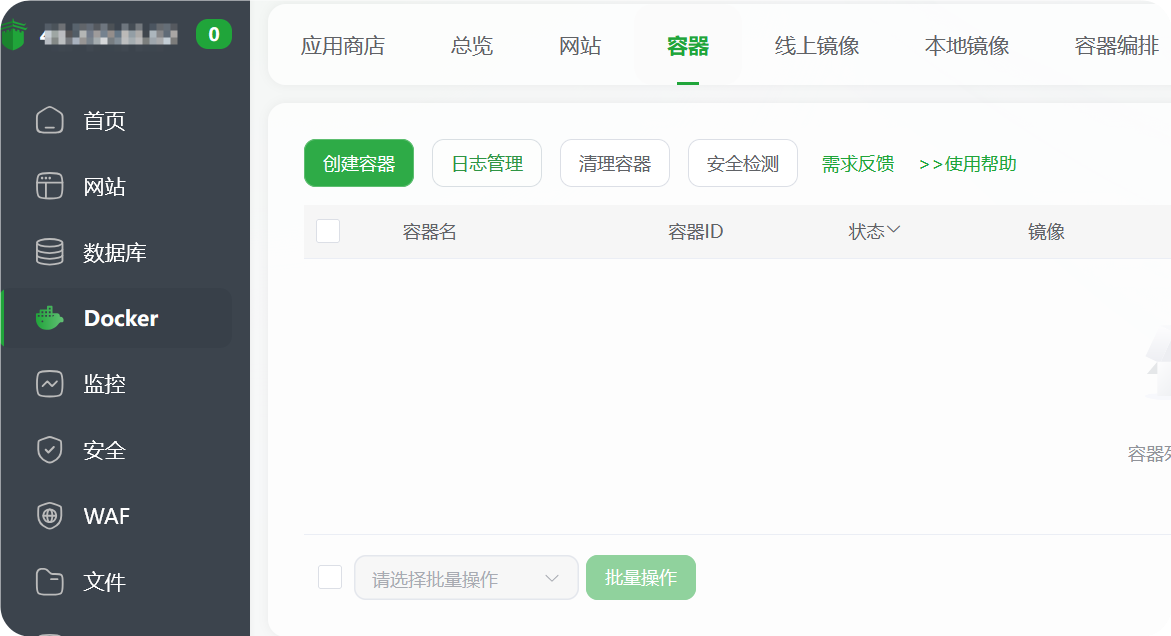Click the 创建容器 button
Screen dimensions: 1171x636
(x=358, y=162)
